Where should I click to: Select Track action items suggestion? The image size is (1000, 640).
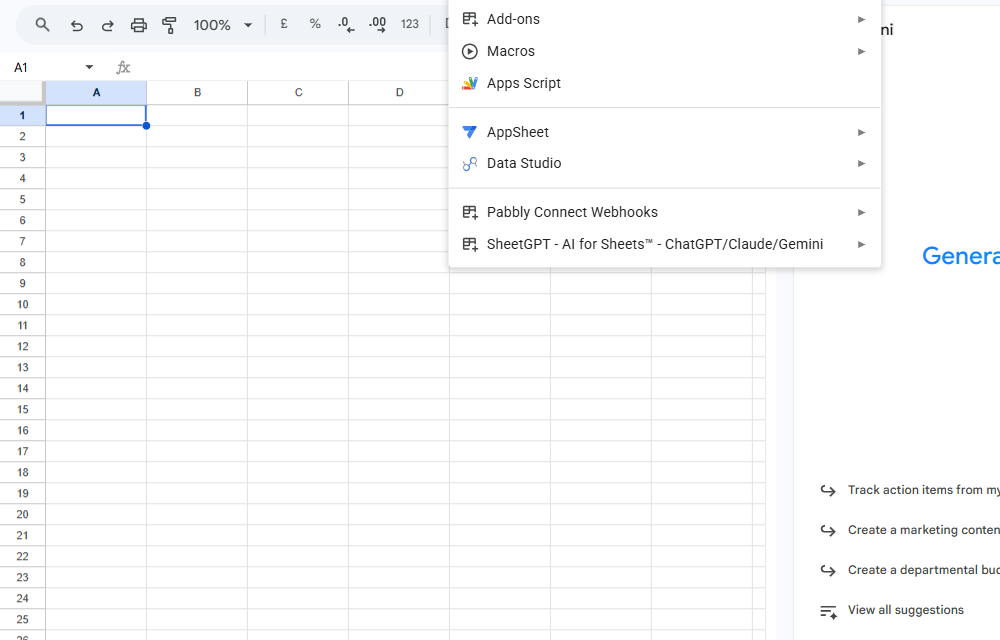click(909, 490)
